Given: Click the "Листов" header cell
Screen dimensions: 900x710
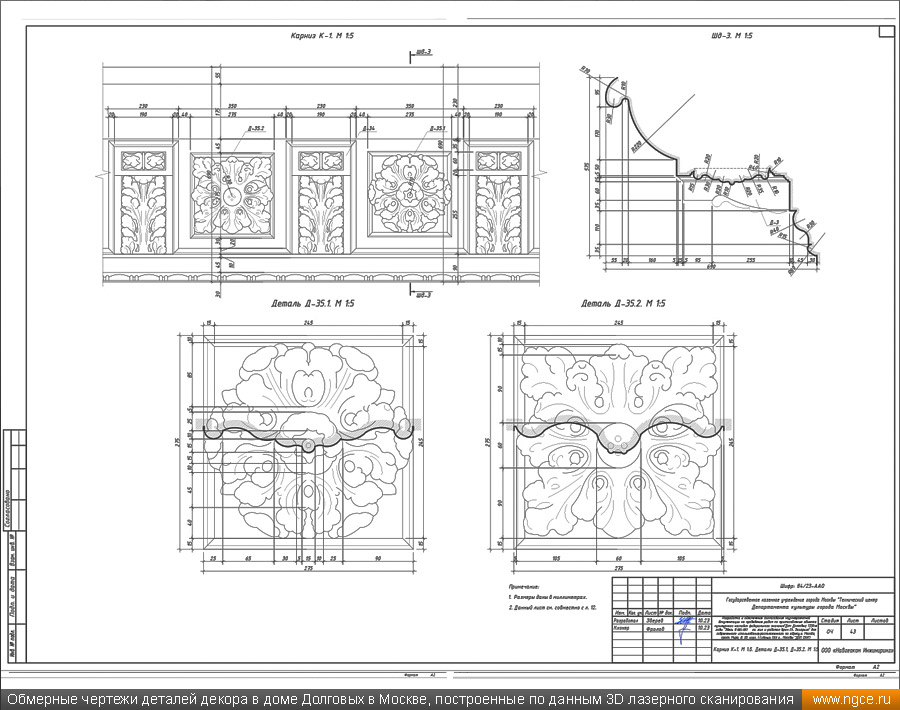Looking at the screenshot, I should pyautogui.click(x=878, y=620).
